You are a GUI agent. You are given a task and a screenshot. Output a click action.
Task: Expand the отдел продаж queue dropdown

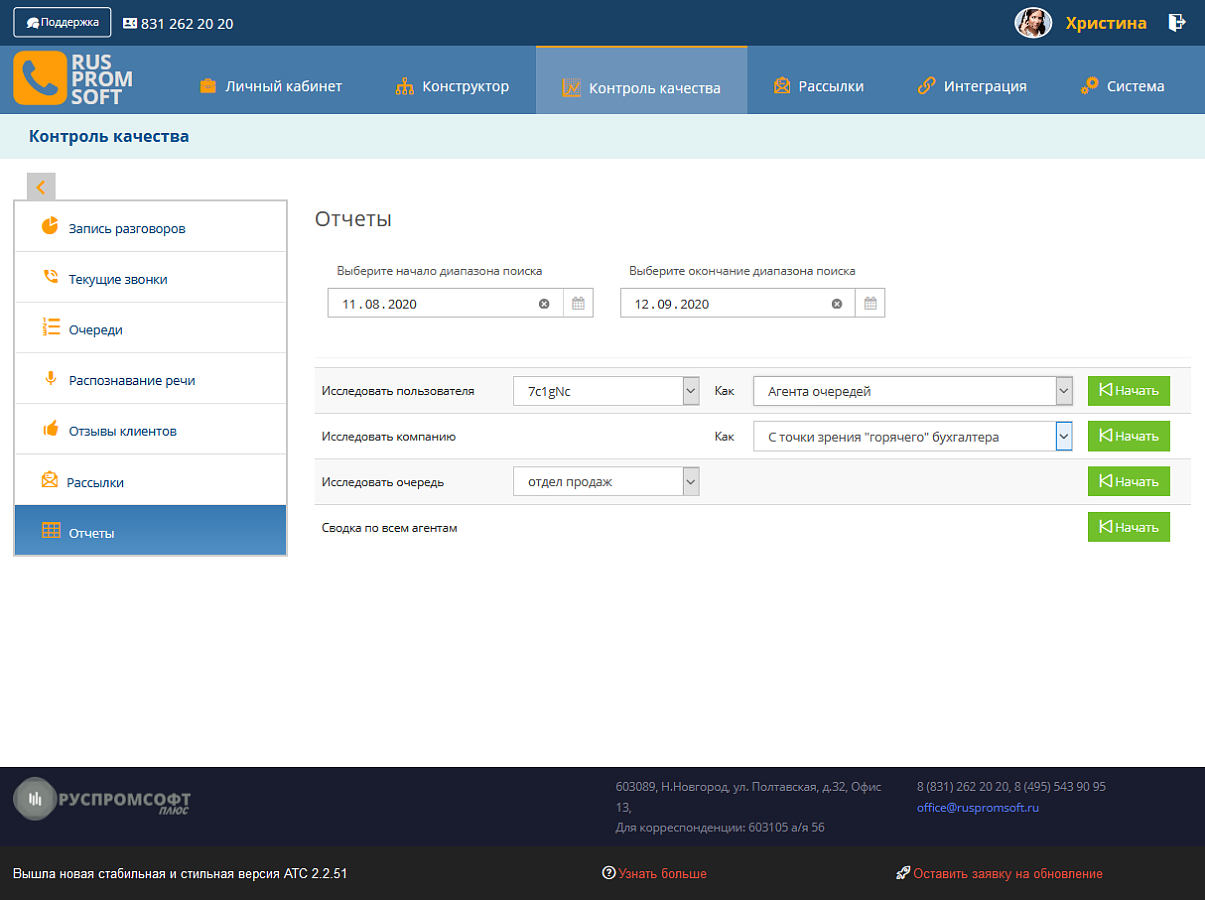(691, 482)
